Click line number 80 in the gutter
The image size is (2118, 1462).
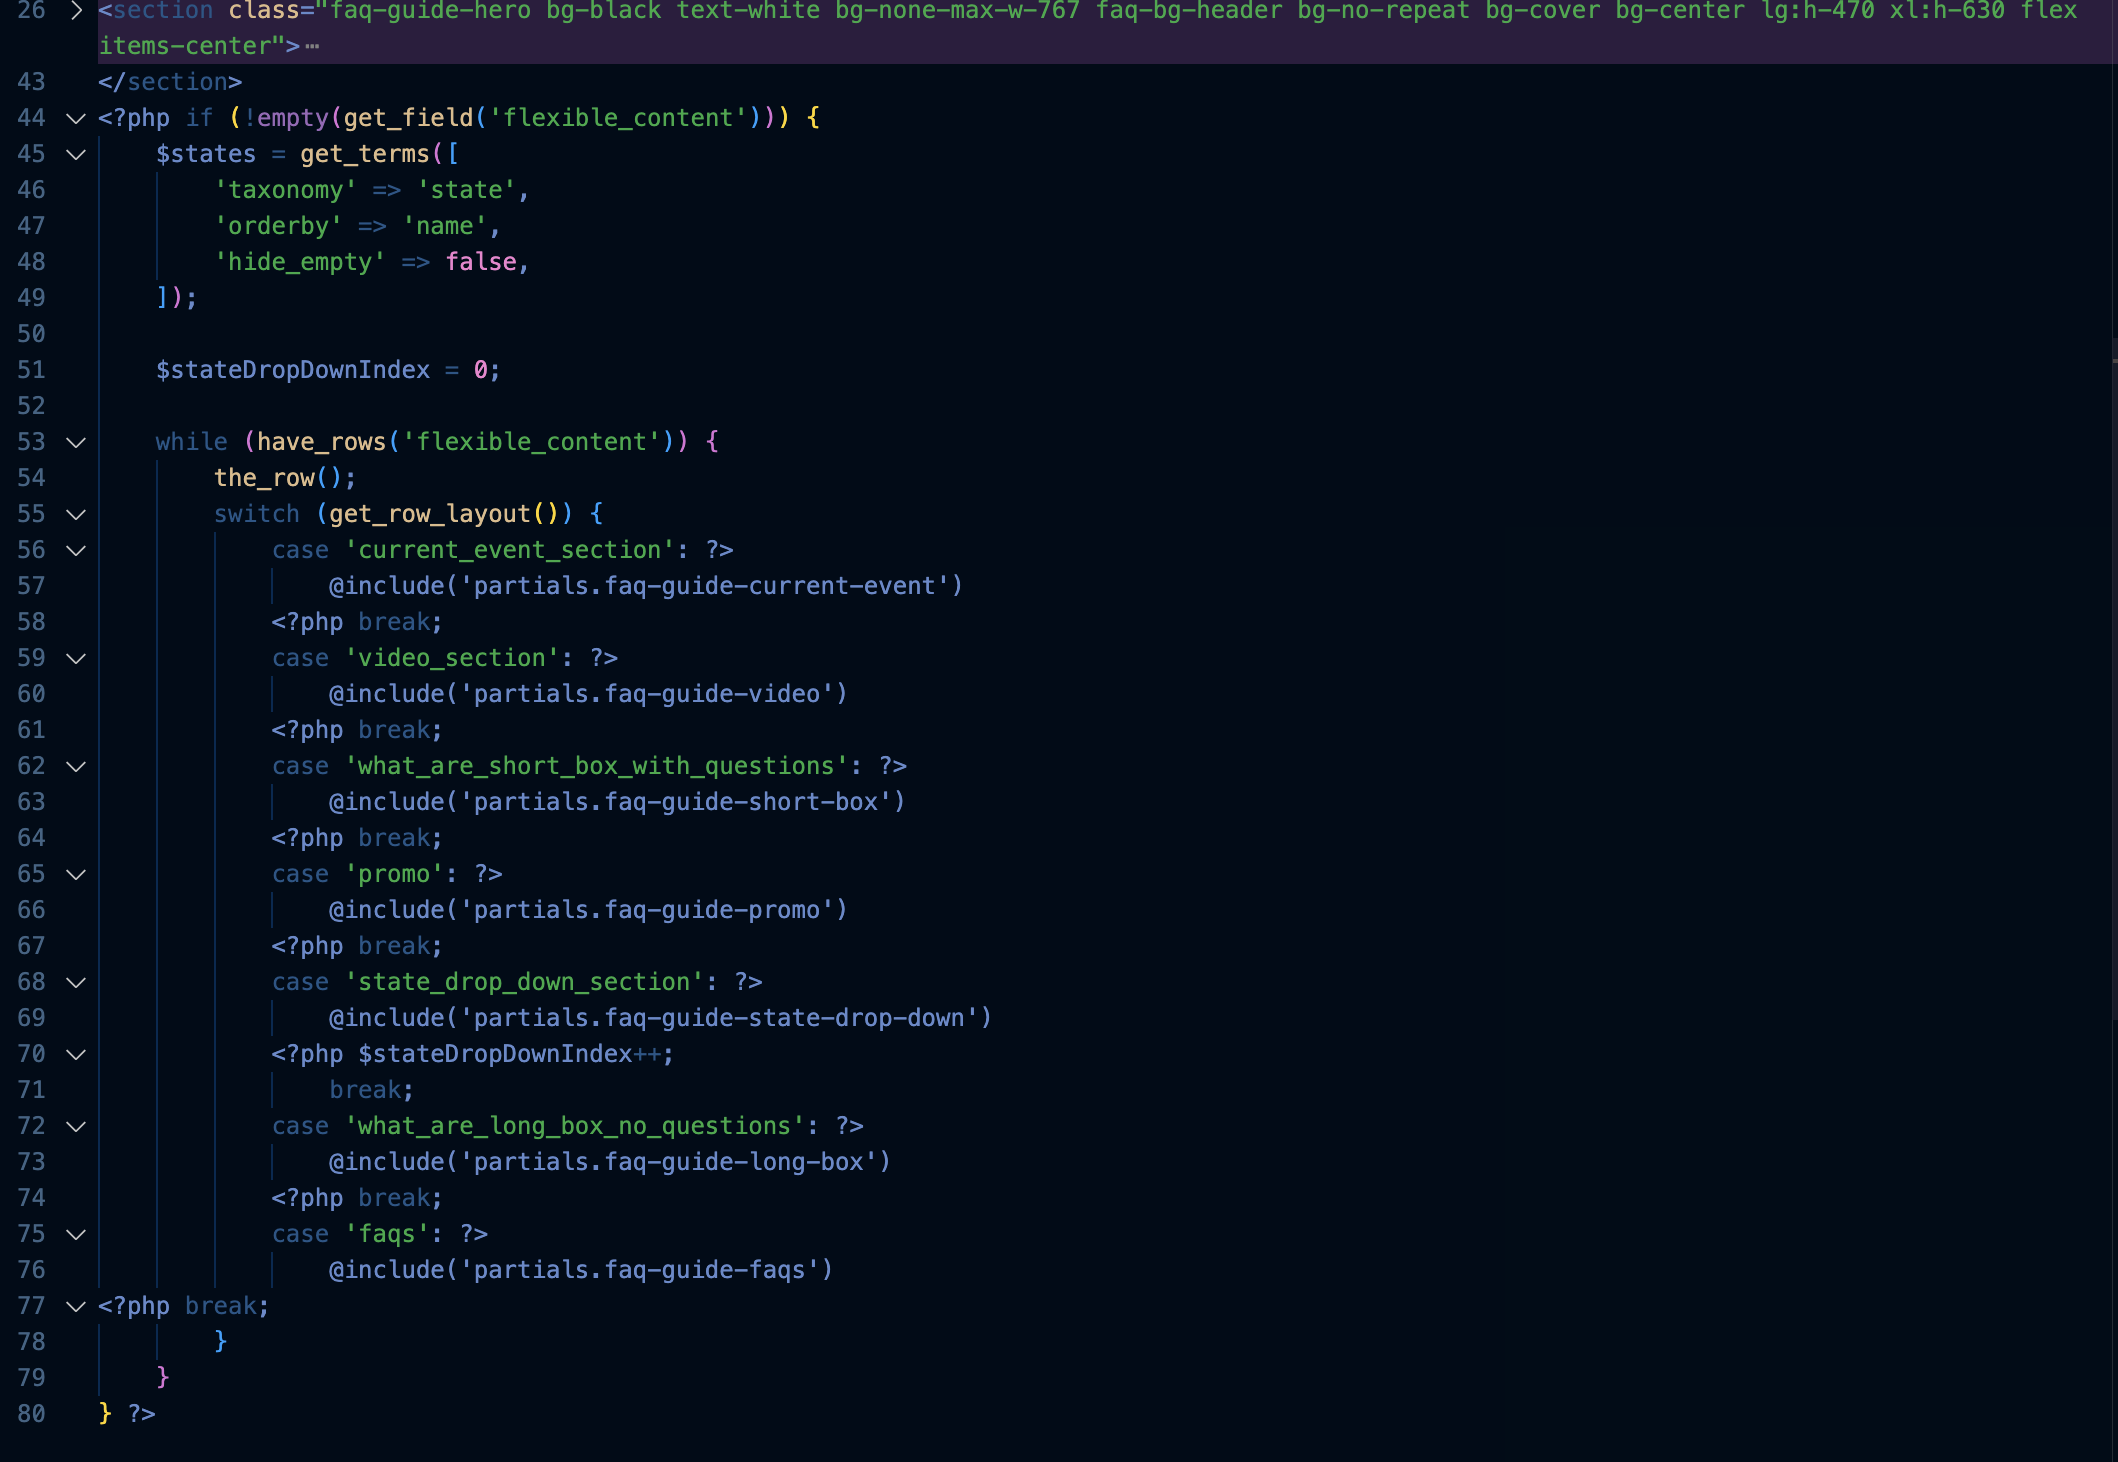click(31, 1414)
